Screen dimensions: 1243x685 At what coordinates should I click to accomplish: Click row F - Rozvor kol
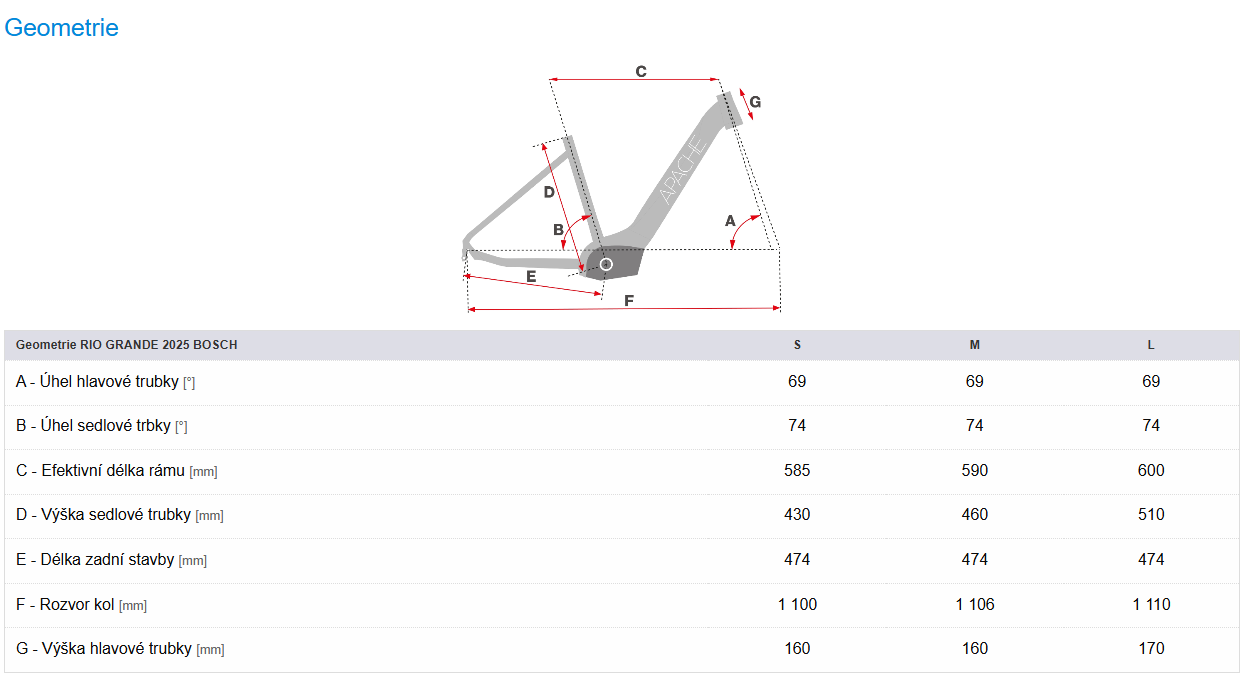(x=622, y=604)
